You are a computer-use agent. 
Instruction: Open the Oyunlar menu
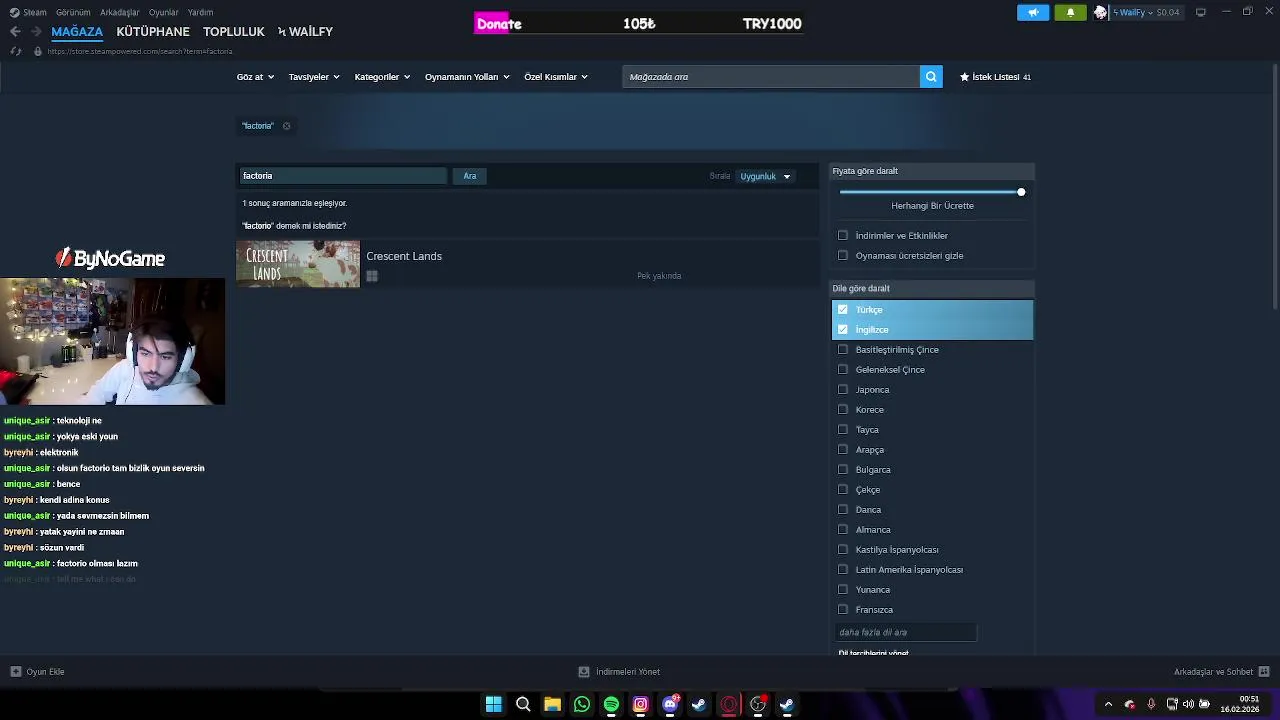[163, 12]
